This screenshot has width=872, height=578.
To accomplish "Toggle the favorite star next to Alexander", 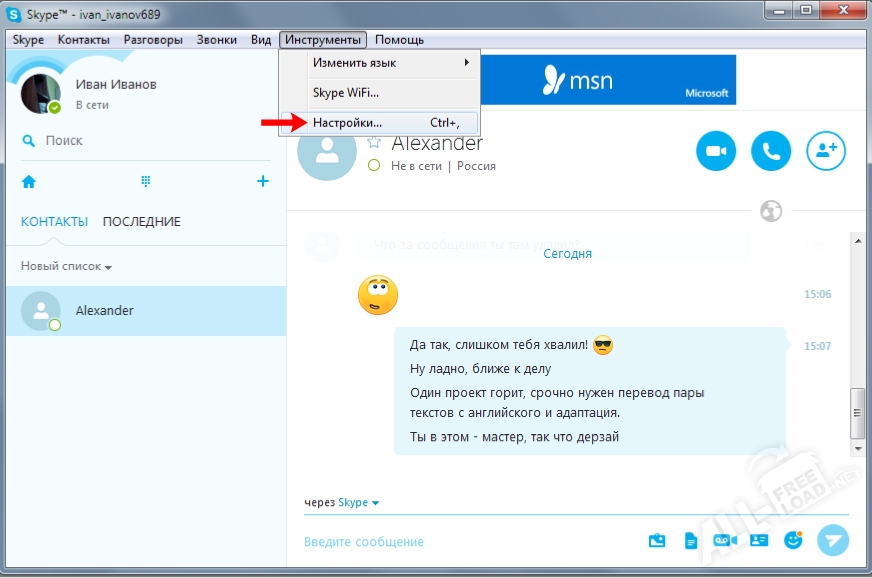I will [x=374, y=143].
